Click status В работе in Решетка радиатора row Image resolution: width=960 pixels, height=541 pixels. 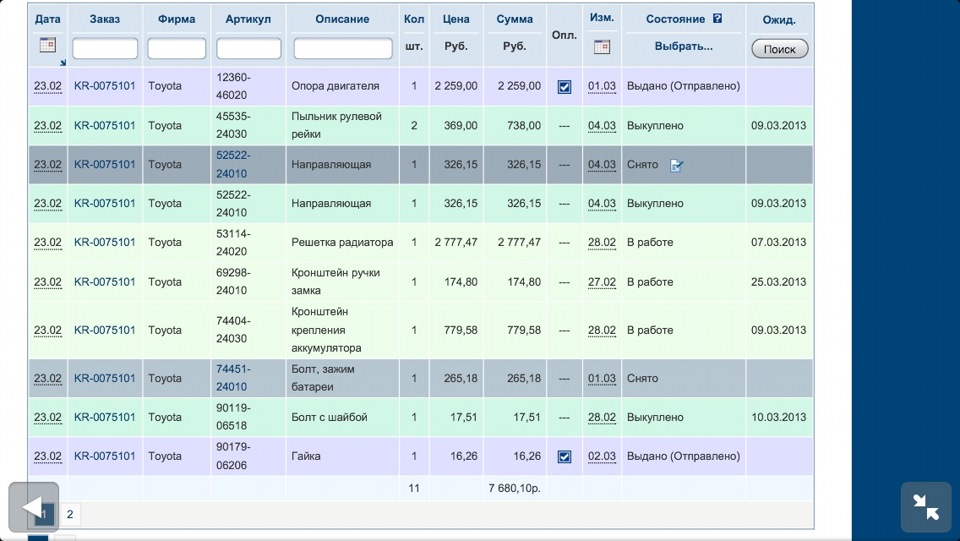650,242
